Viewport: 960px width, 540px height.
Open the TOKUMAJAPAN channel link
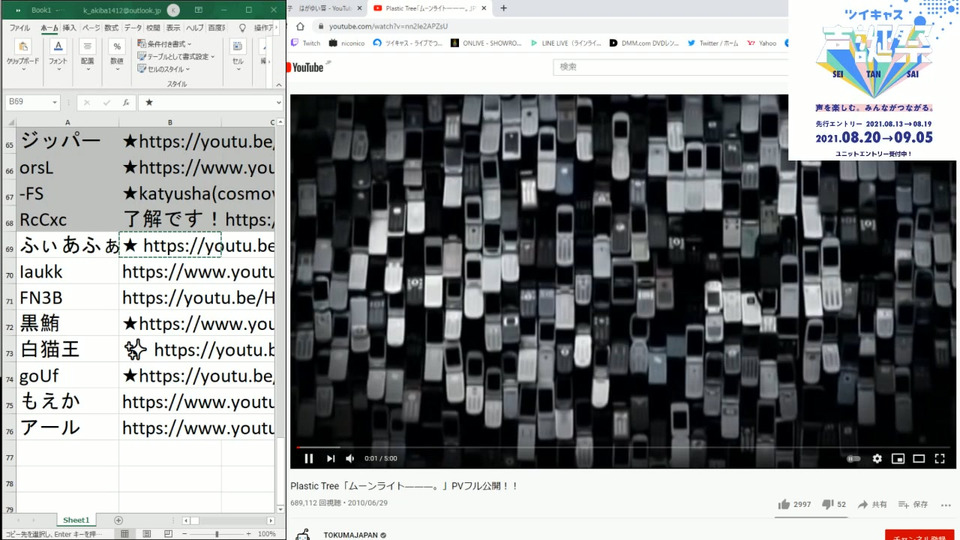[351, 535]
